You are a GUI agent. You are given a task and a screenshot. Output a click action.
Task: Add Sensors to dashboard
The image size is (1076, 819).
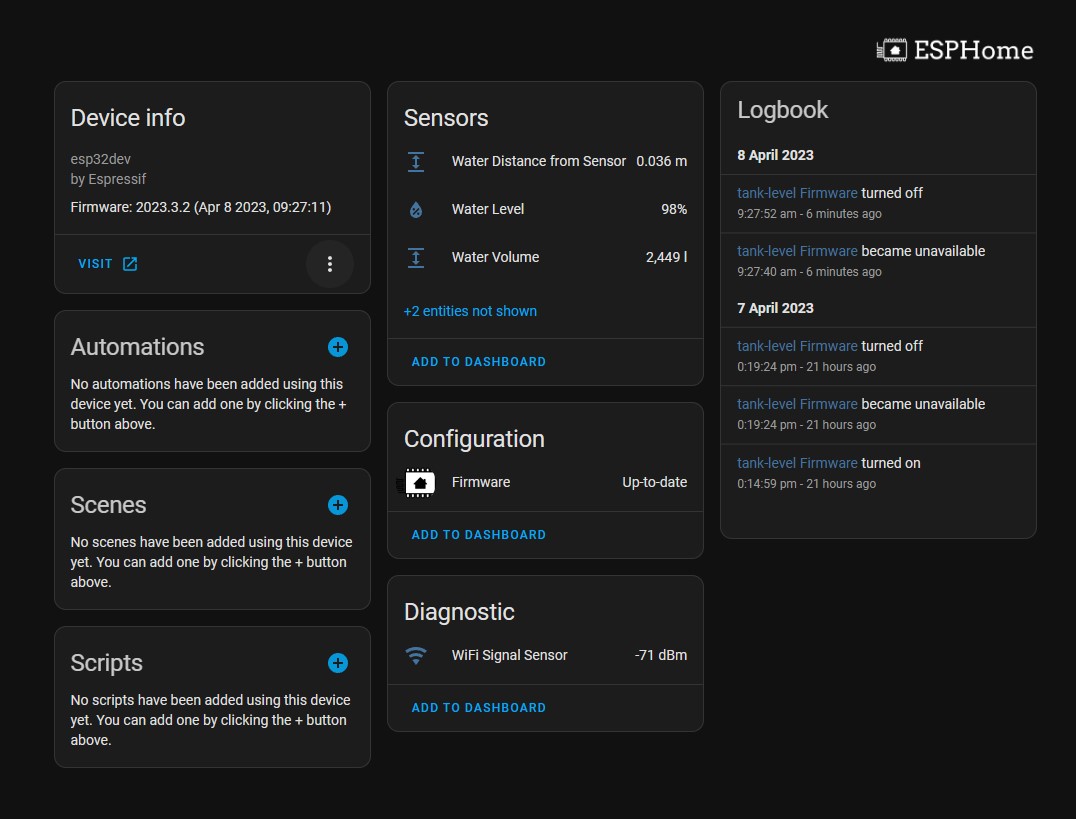pyautogui.click(x=479, y=362)
